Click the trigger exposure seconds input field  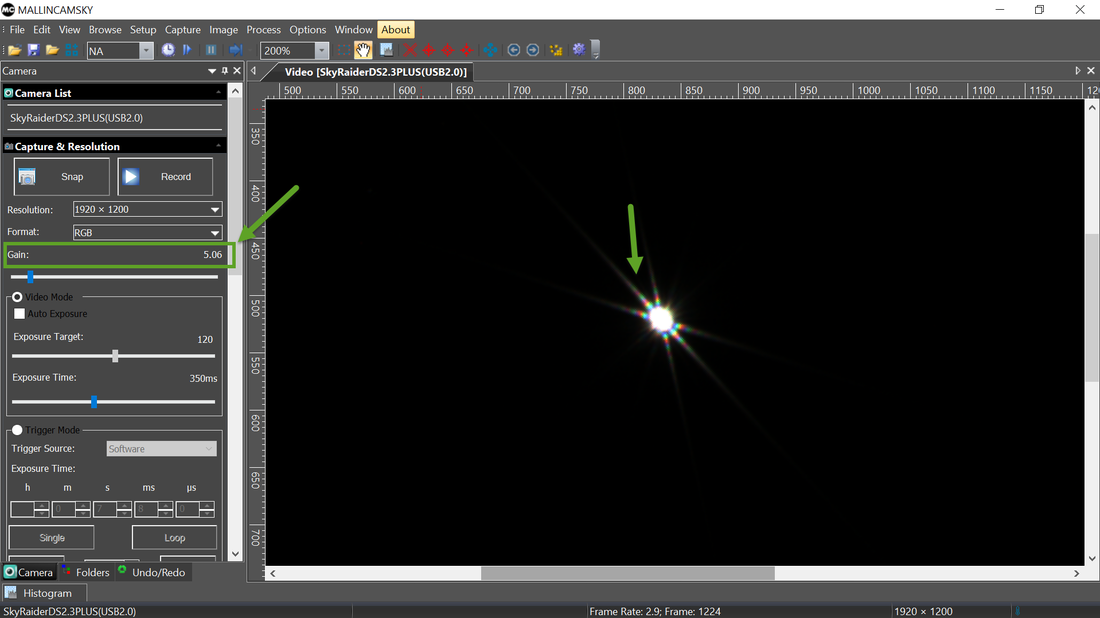click(105, 509)
